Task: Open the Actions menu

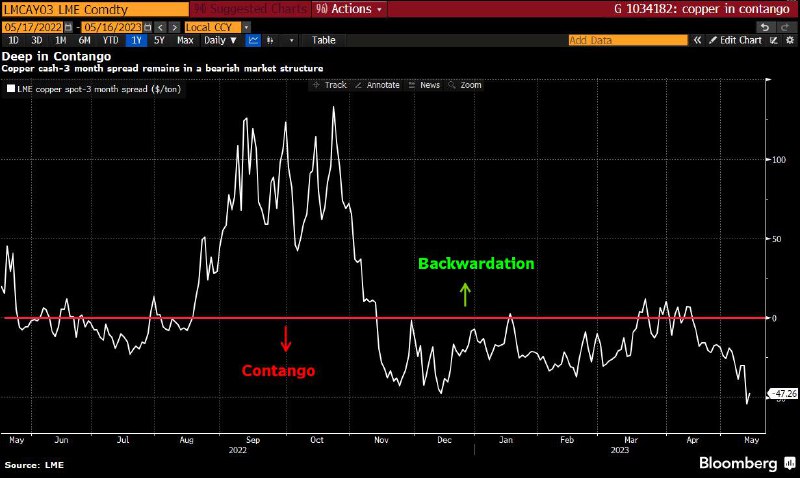Action: click(x=349, y=9)
